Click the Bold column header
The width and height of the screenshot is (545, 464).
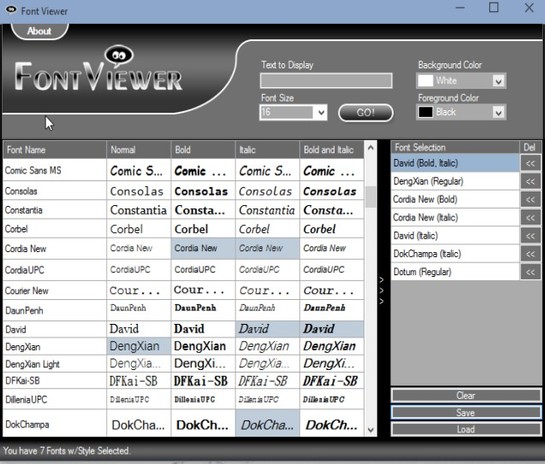(x=203, y=150)
